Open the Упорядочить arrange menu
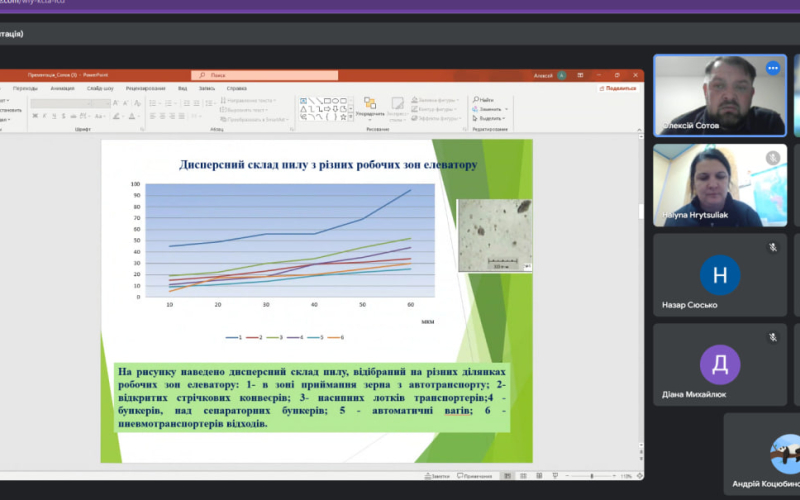The height and width of the screenshot is (500, 800). coord(370,109)
